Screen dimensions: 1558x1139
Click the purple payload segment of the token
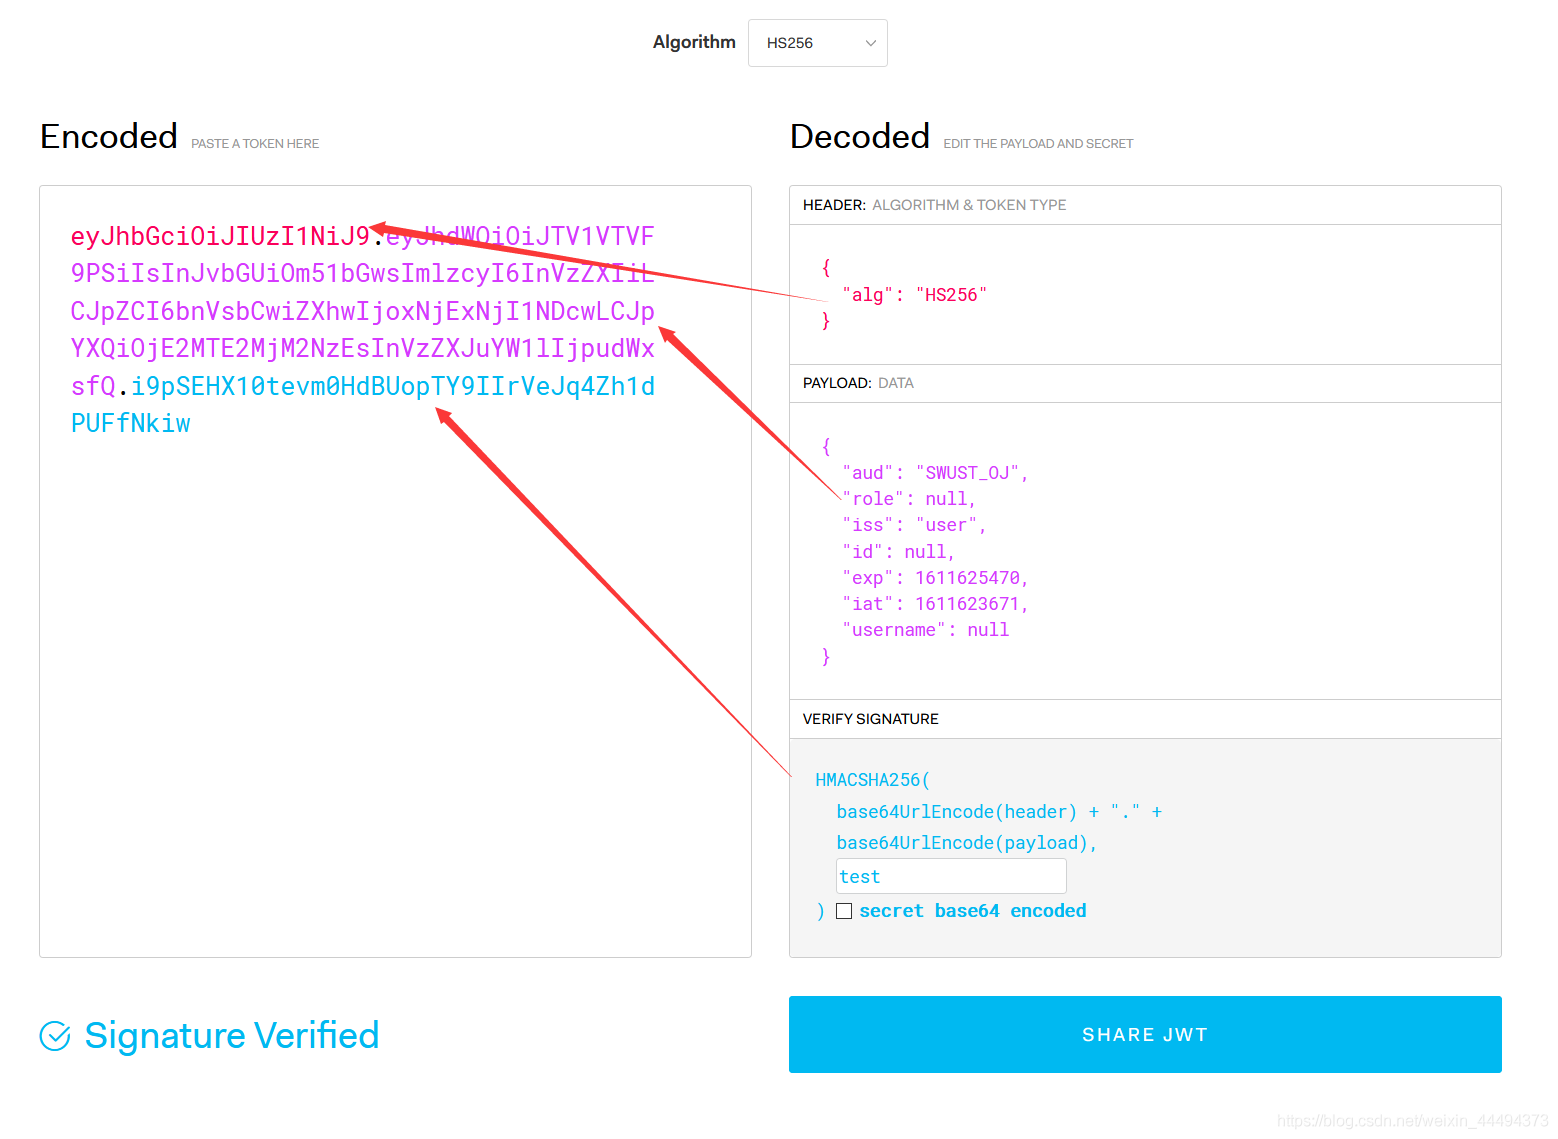tap(362, 311)
